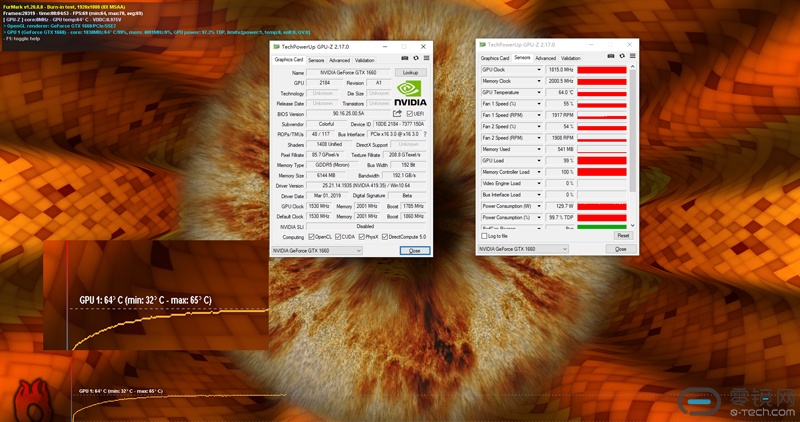
Task: Open the Memory Clock sensor dropdown
Action: pos(538,81)
